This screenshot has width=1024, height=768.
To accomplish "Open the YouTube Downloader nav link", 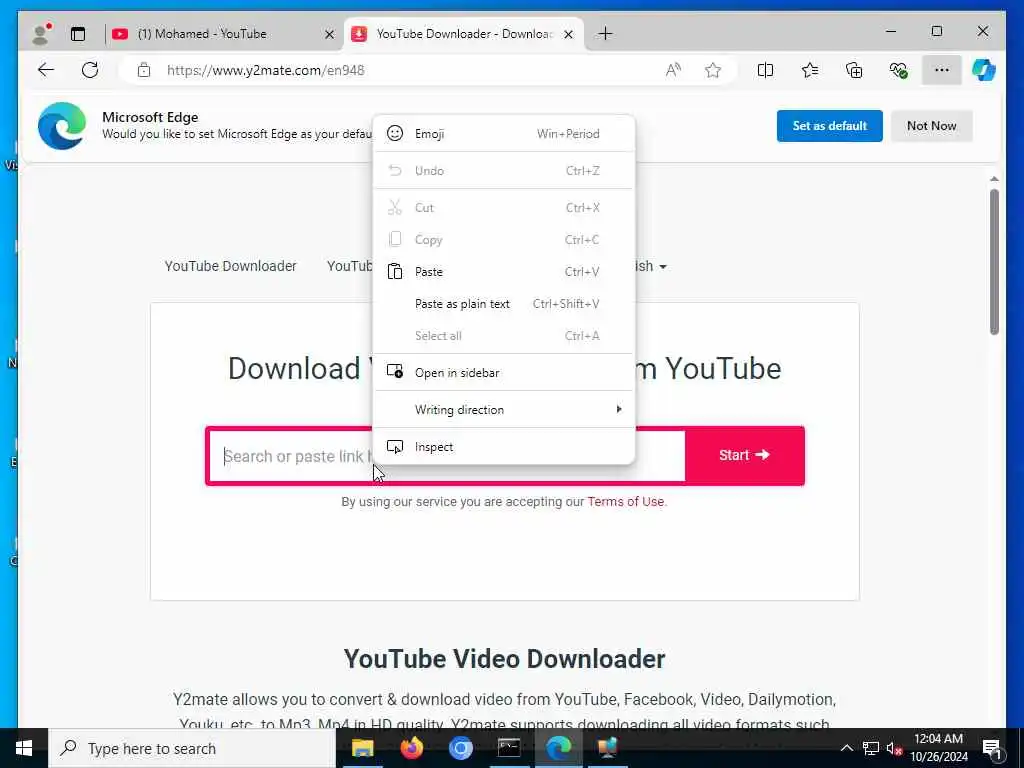I will (x=231, y=266).
